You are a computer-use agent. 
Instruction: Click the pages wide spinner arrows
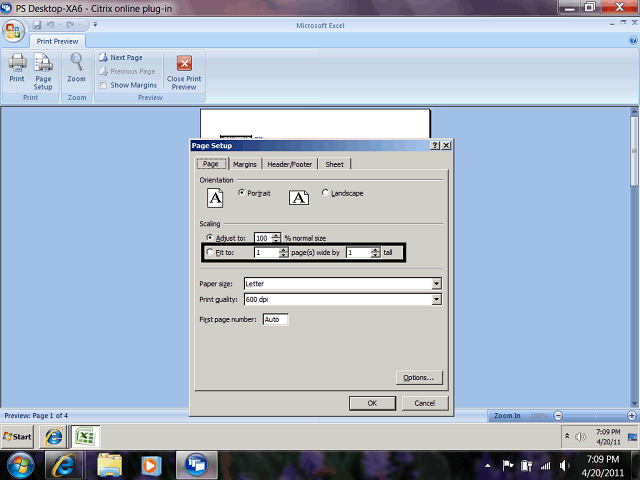pos(283,252)
